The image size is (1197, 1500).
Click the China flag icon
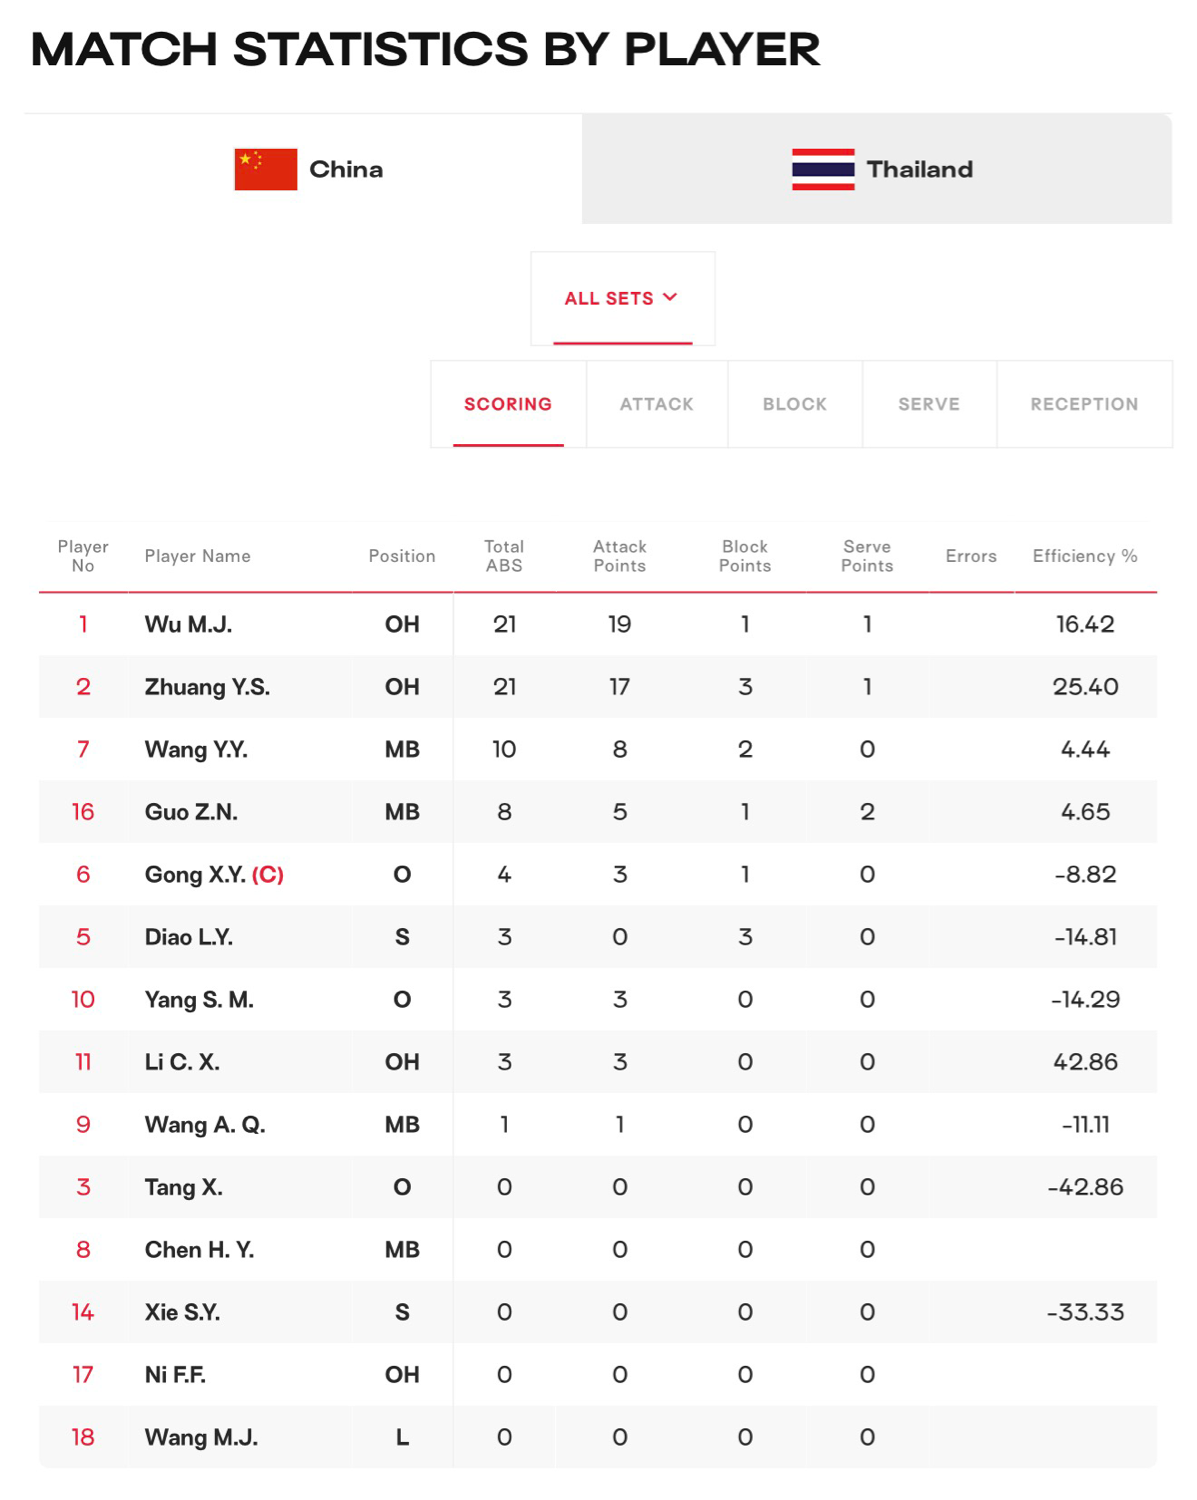point(265,169)
